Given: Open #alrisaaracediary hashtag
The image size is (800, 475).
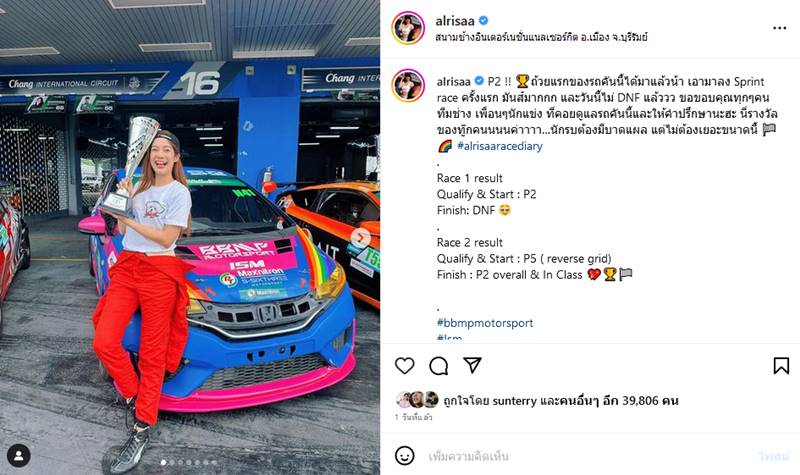Looking at the screenshot, I should tap(500, 146).
